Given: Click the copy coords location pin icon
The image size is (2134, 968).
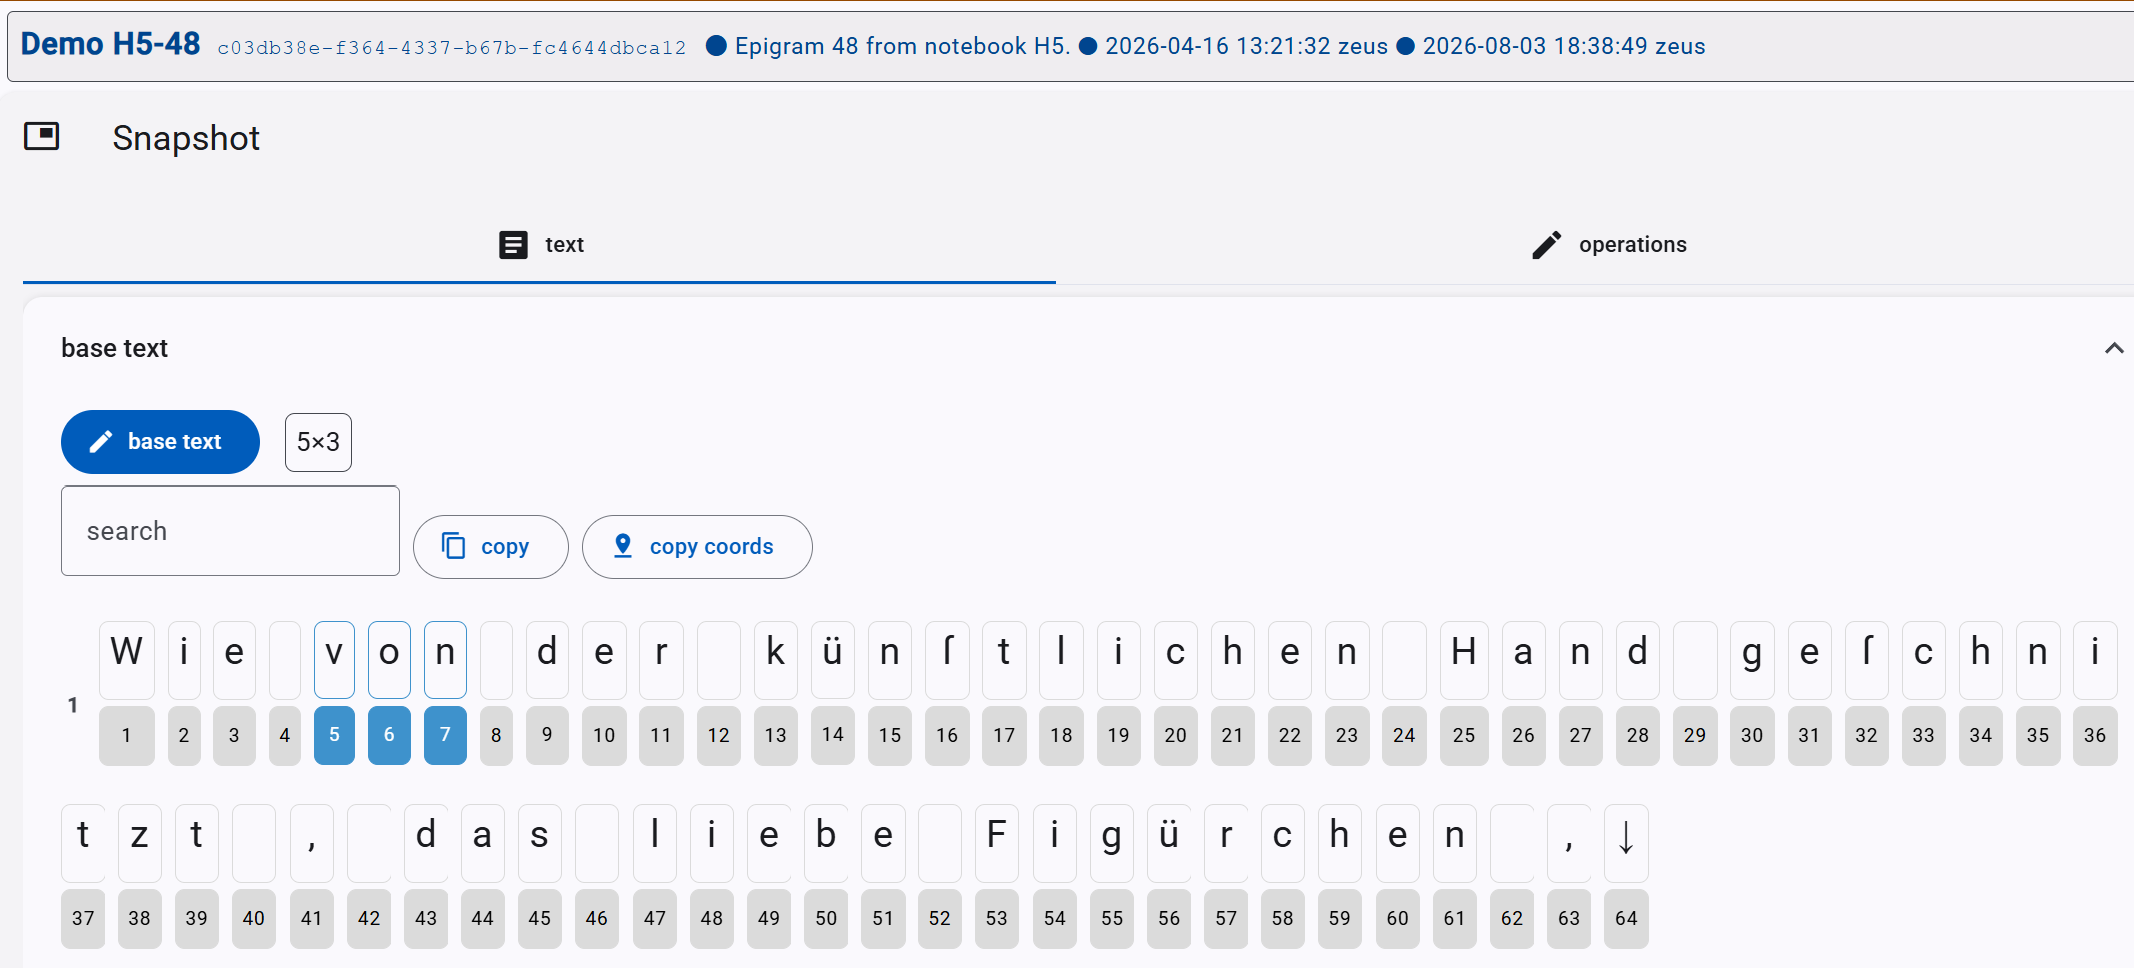Looking at the screenshot, I should [623, 546].
